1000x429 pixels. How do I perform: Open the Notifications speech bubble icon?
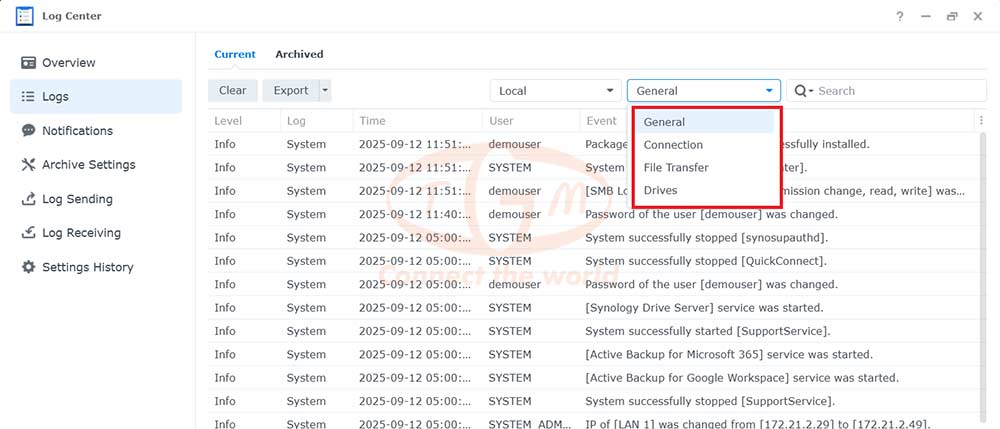pos(28,131)
